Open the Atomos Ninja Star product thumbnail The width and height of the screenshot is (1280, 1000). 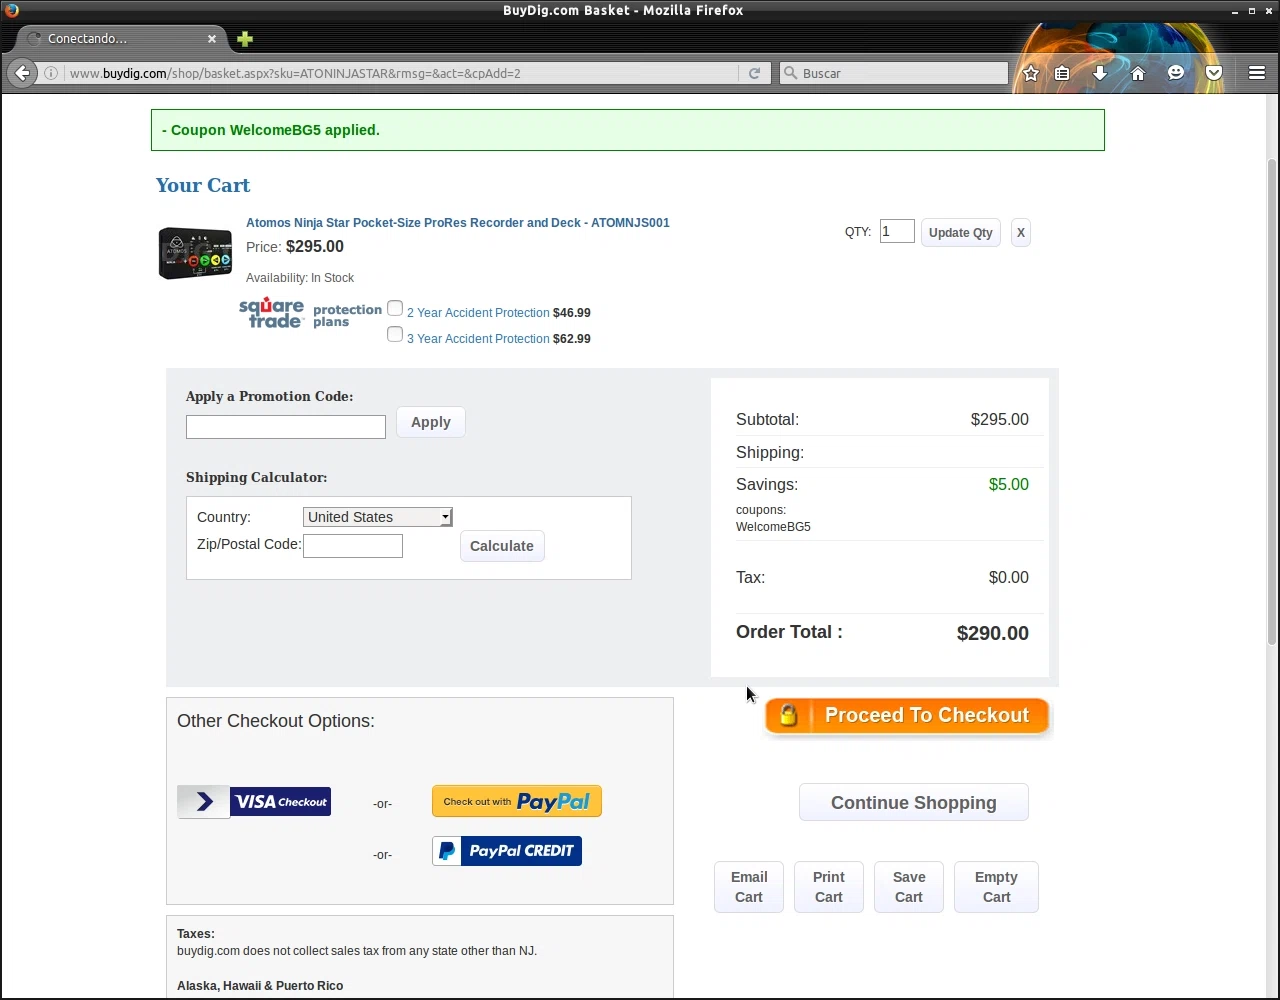[x=195, y=253]
